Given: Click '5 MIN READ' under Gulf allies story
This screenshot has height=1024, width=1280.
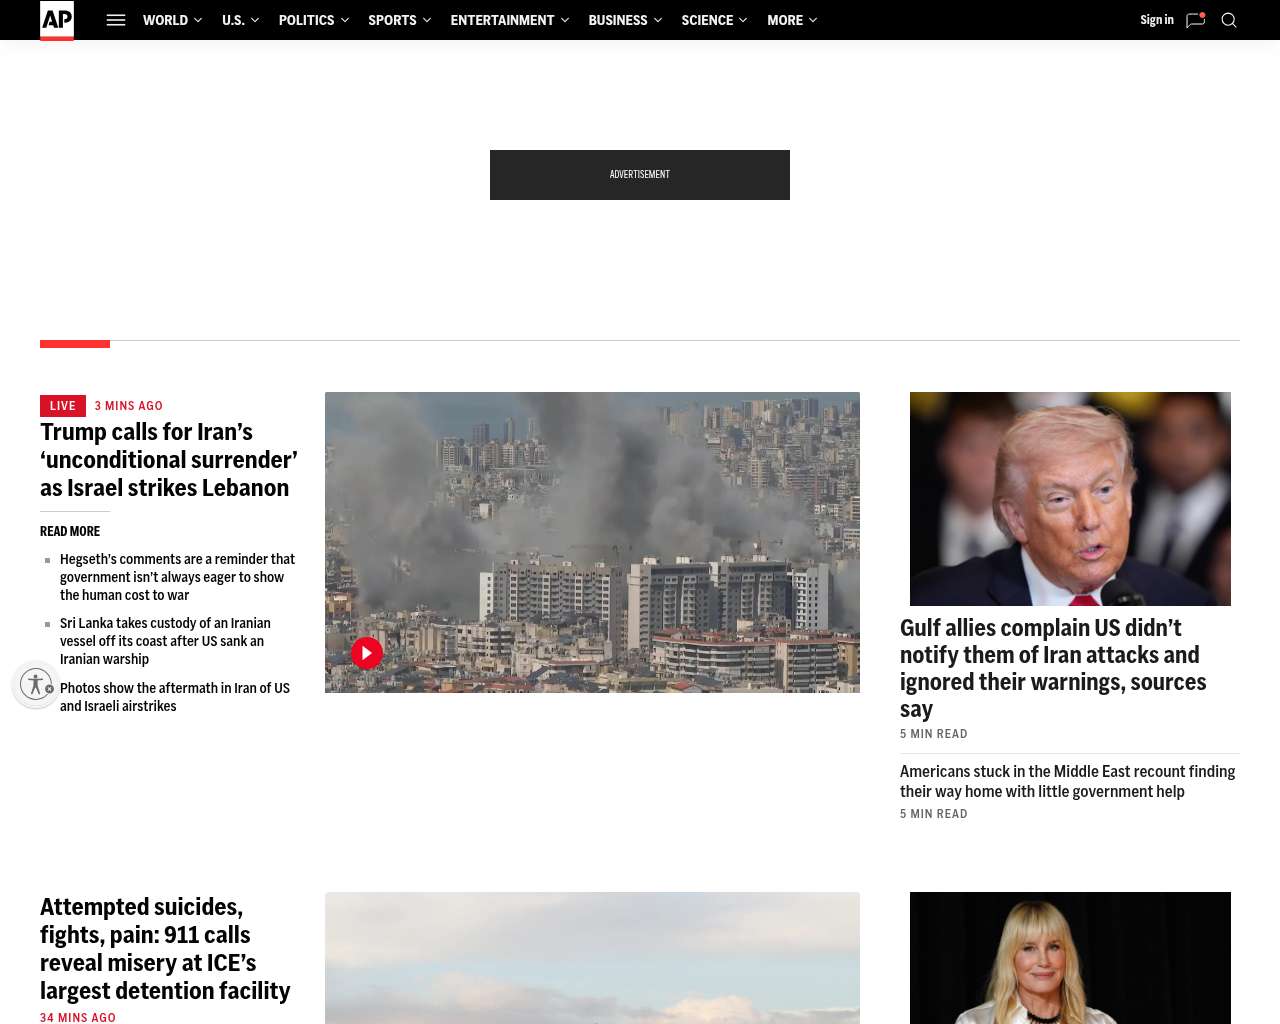Looking at the screenshot, I should [934, 734].
